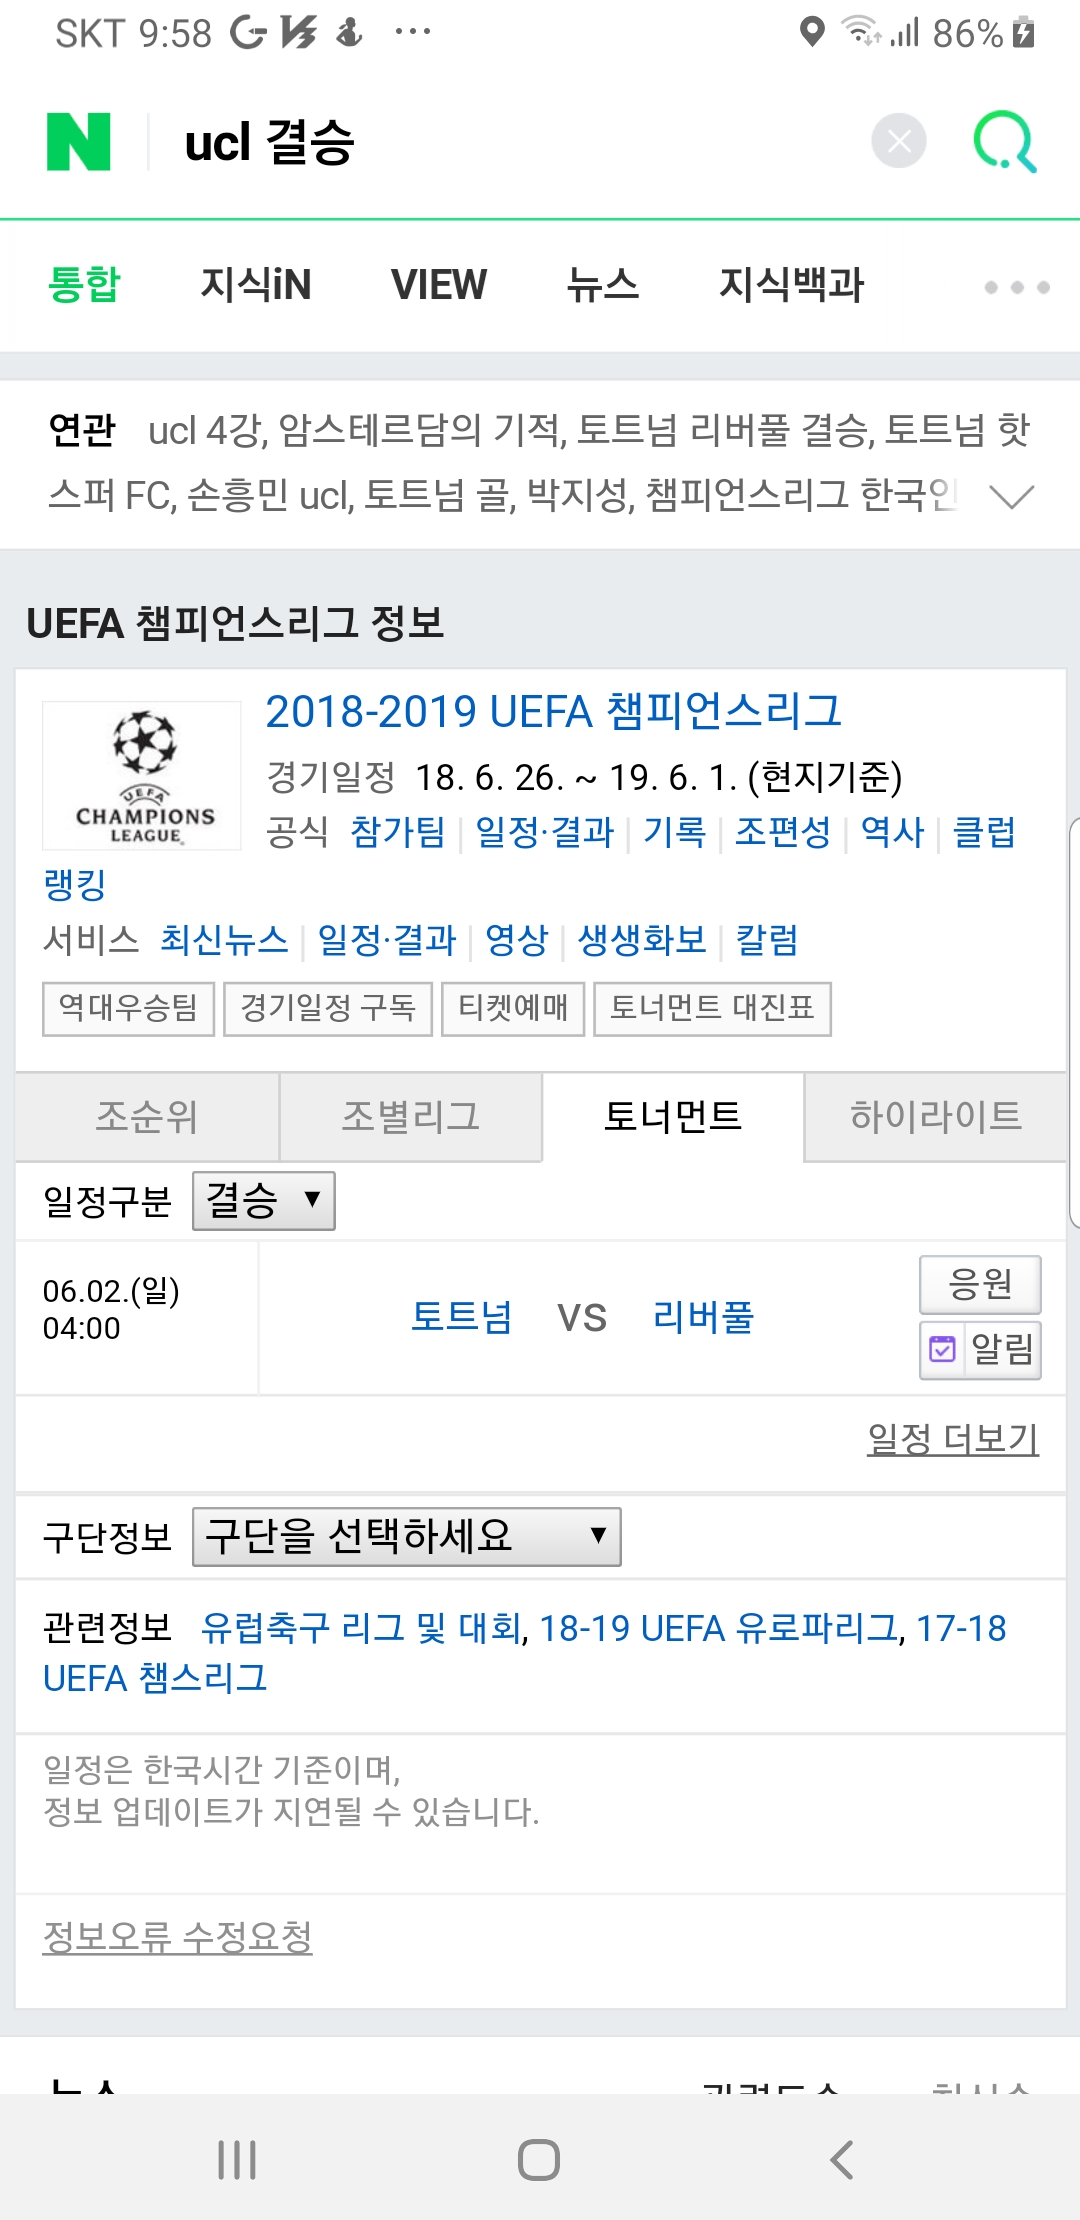Tap the green Naver N logo
Viewport: 1080px width, 2220px height.
(78, 141)
